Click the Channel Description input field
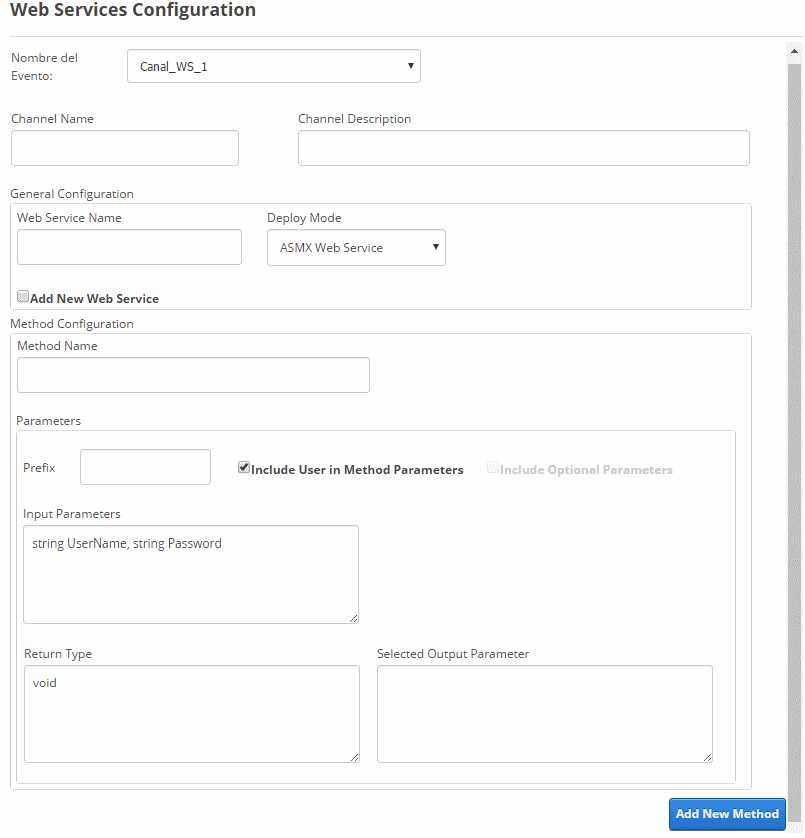This screenshot has height=838, width=805. pos(524,148)
